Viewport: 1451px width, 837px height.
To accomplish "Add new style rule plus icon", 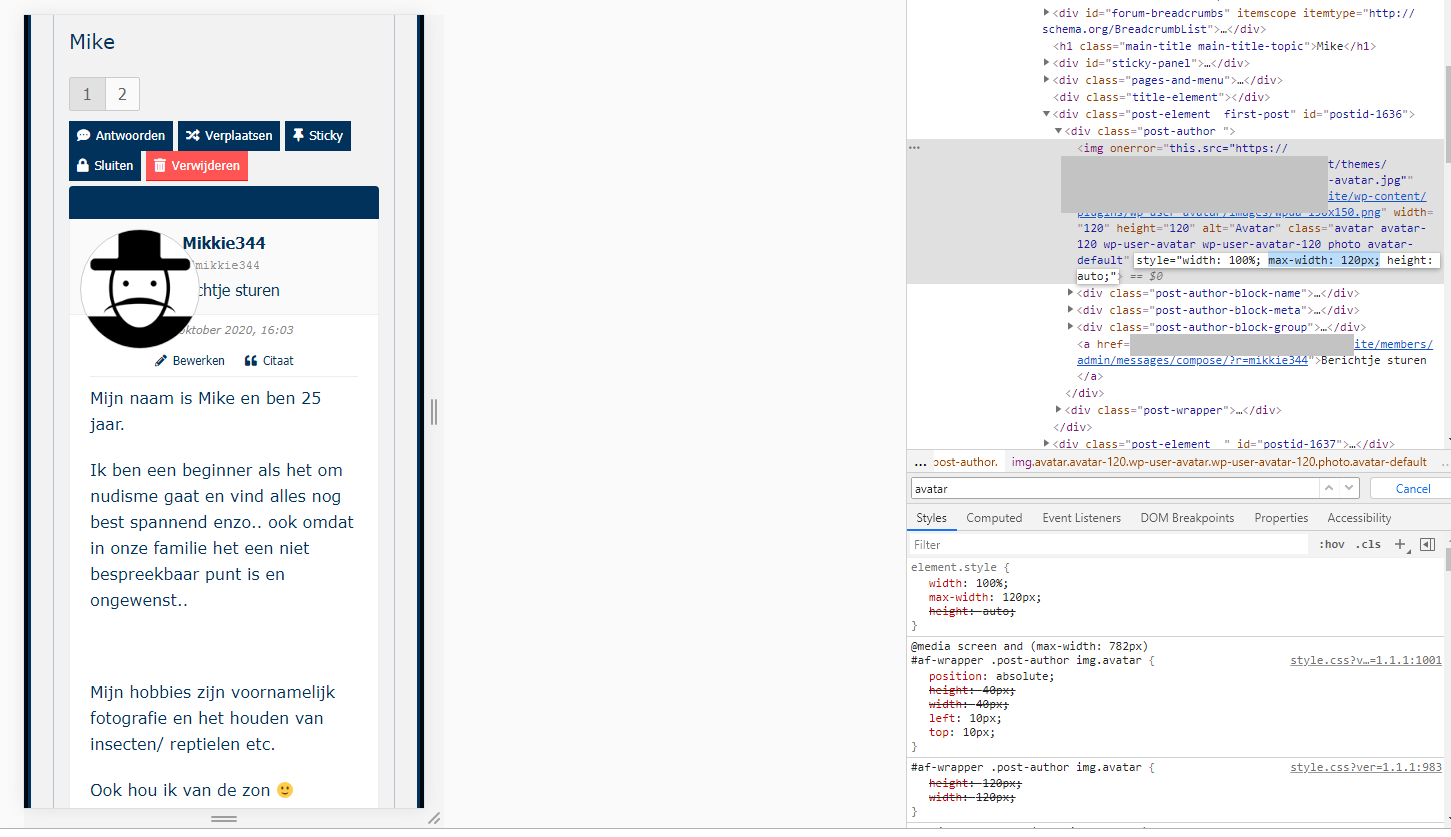I will (1400, 545).
